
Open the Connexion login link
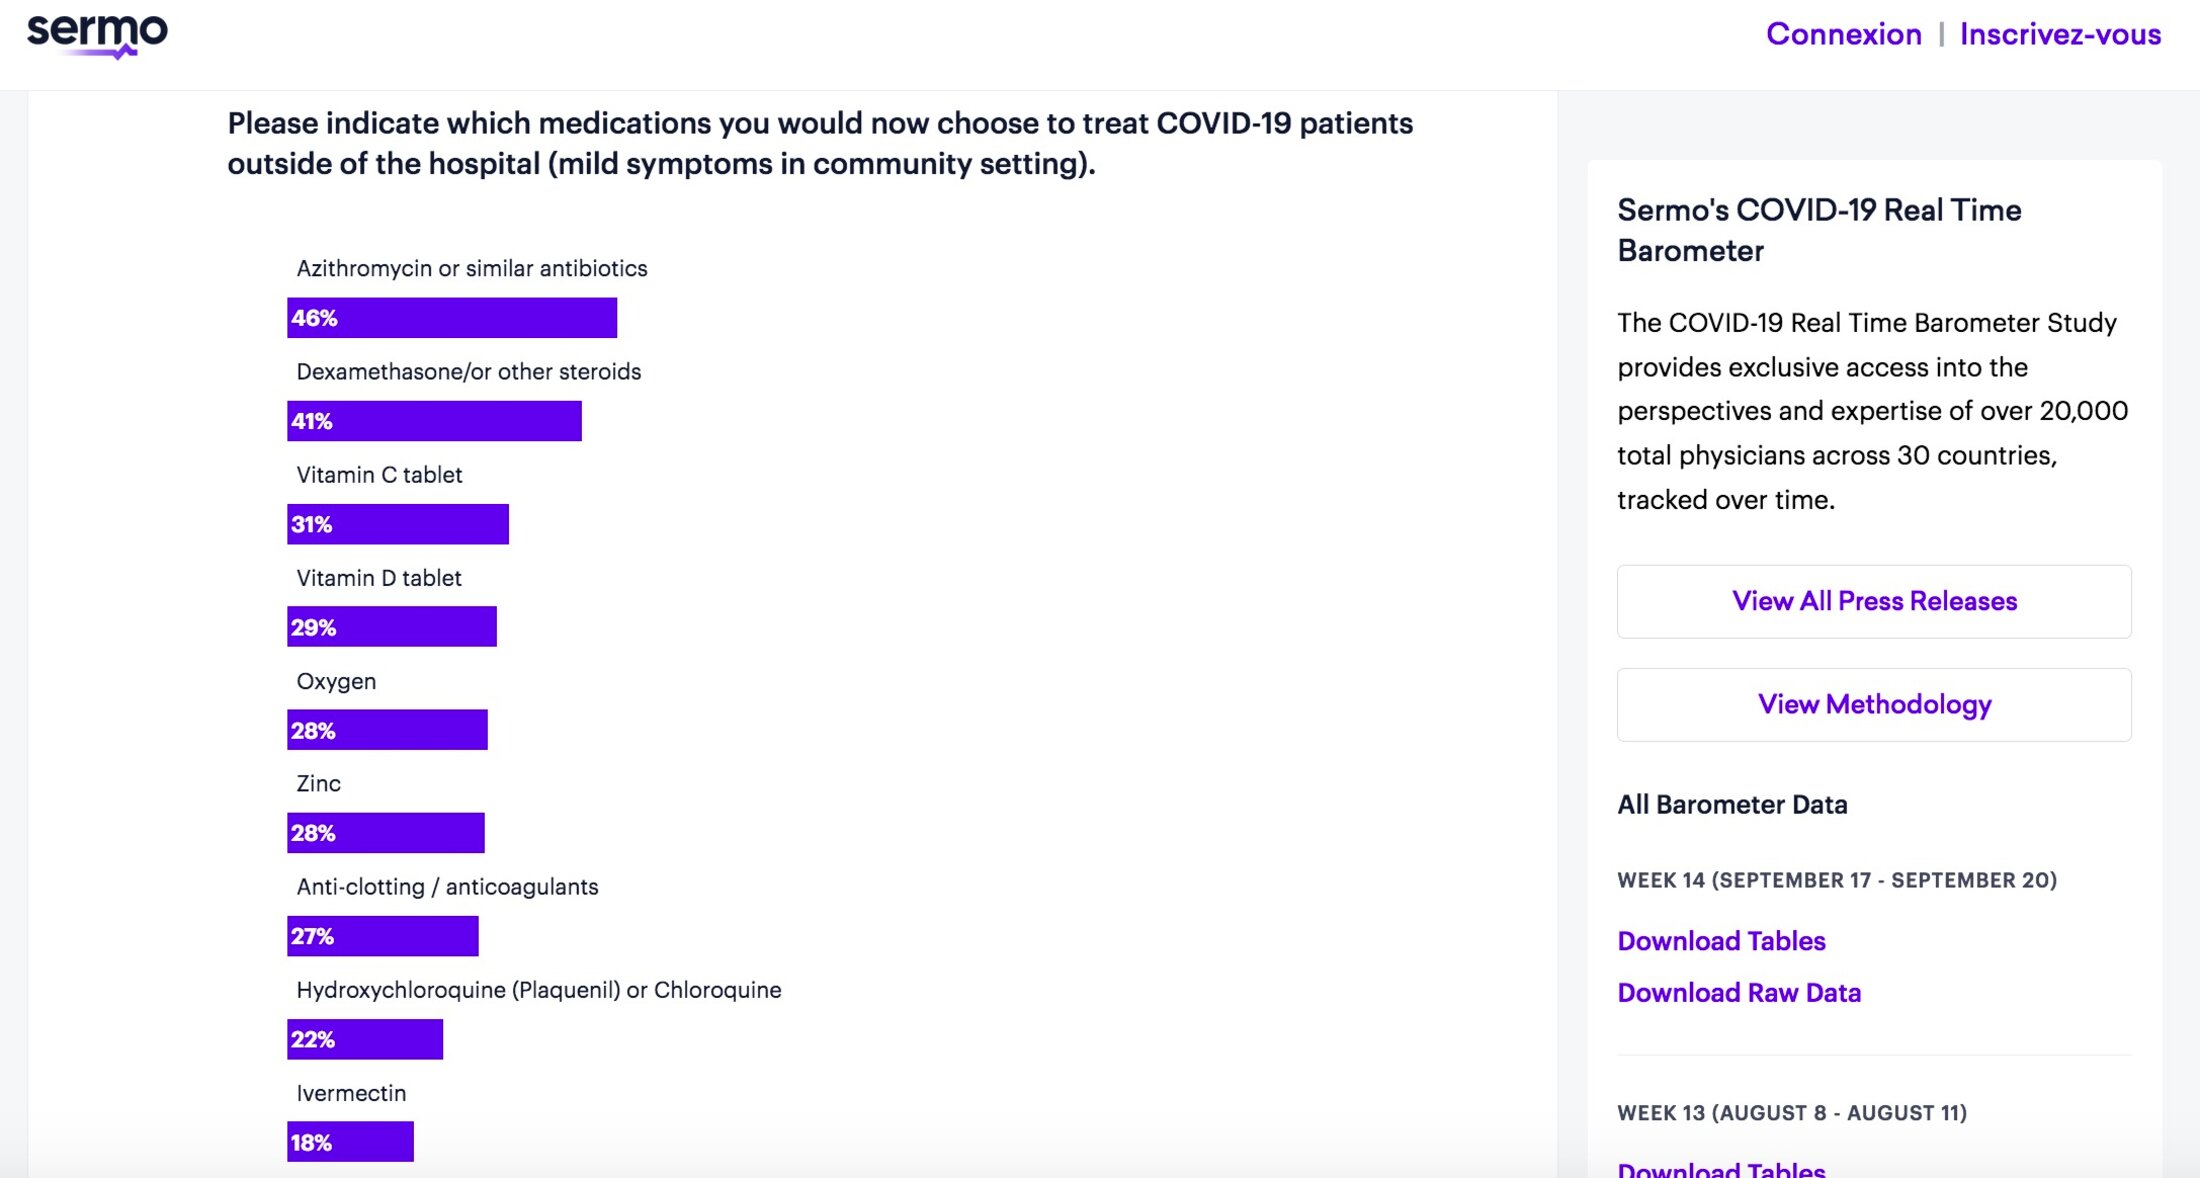tap(1843, 34)
